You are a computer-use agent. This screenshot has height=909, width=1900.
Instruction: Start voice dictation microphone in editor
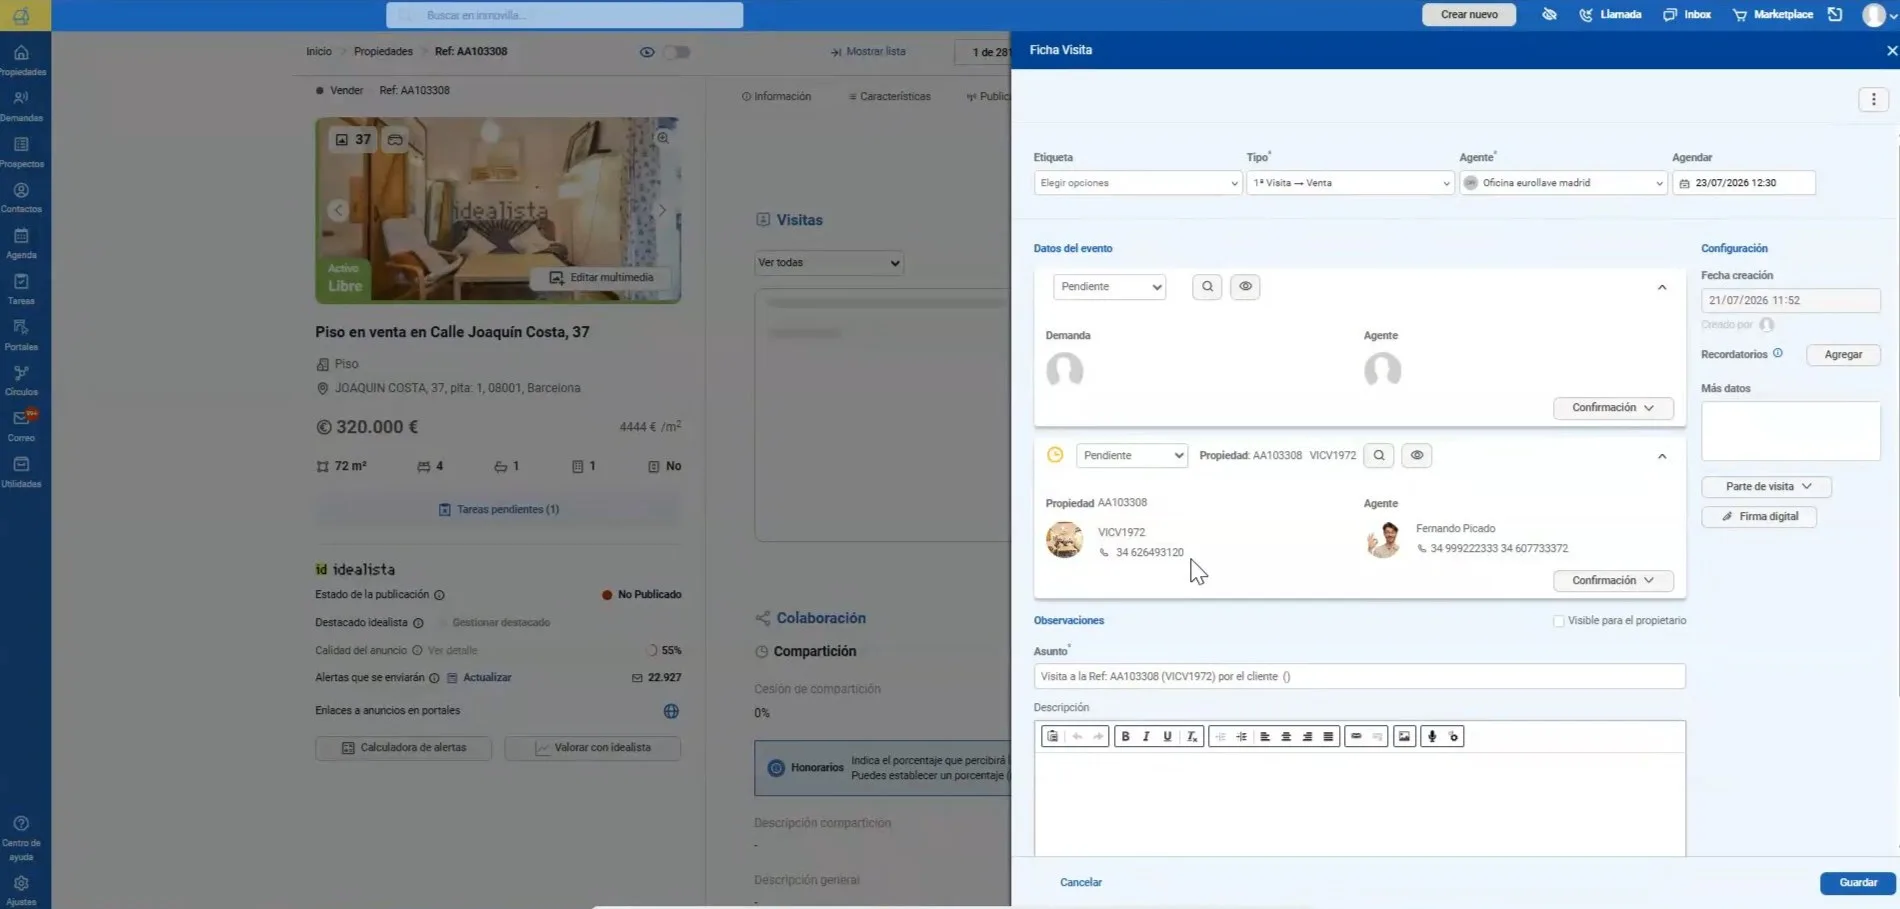[x=1432, y=736]
